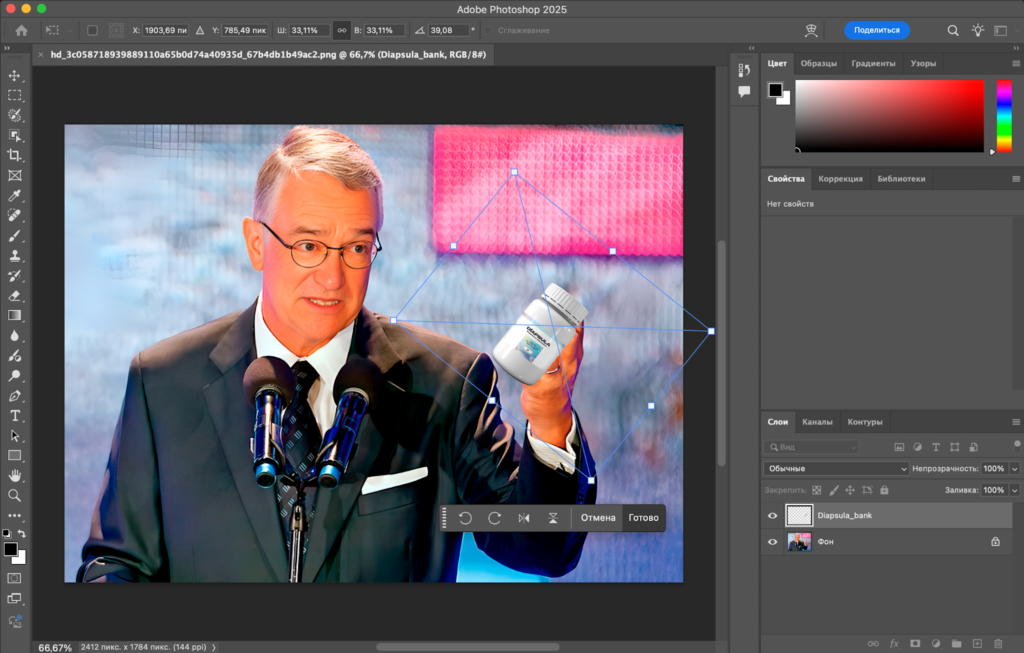Activate the Zoom tool in toolbar

[15, 495]
